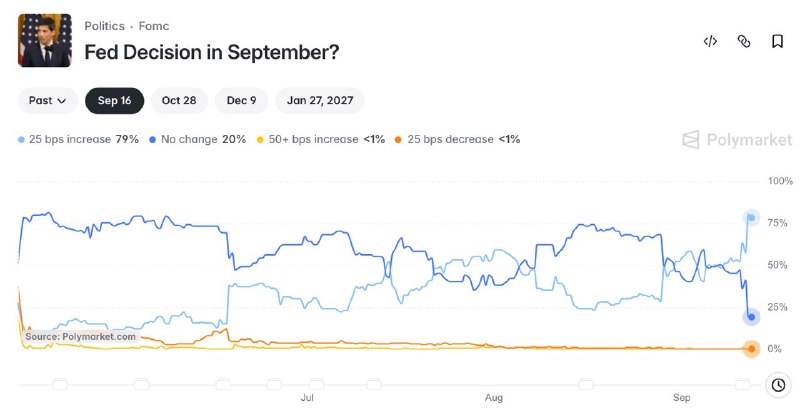
Task: Open the Politics category link
Action: click(x=104, y=26)
